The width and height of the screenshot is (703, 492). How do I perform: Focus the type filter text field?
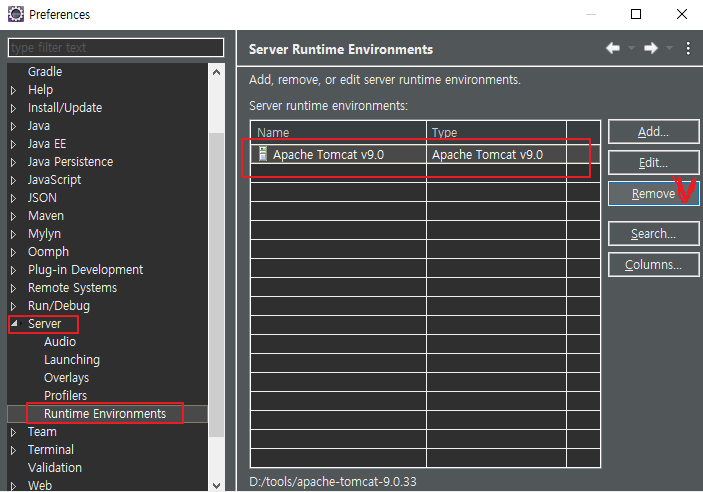[x=116, y=48]
